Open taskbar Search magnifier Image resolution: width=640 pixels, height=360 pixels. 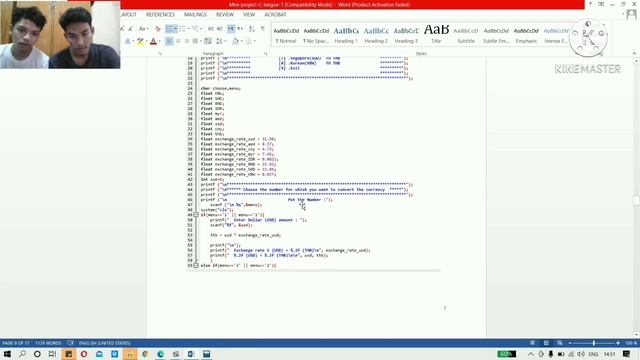click(22, 354)
